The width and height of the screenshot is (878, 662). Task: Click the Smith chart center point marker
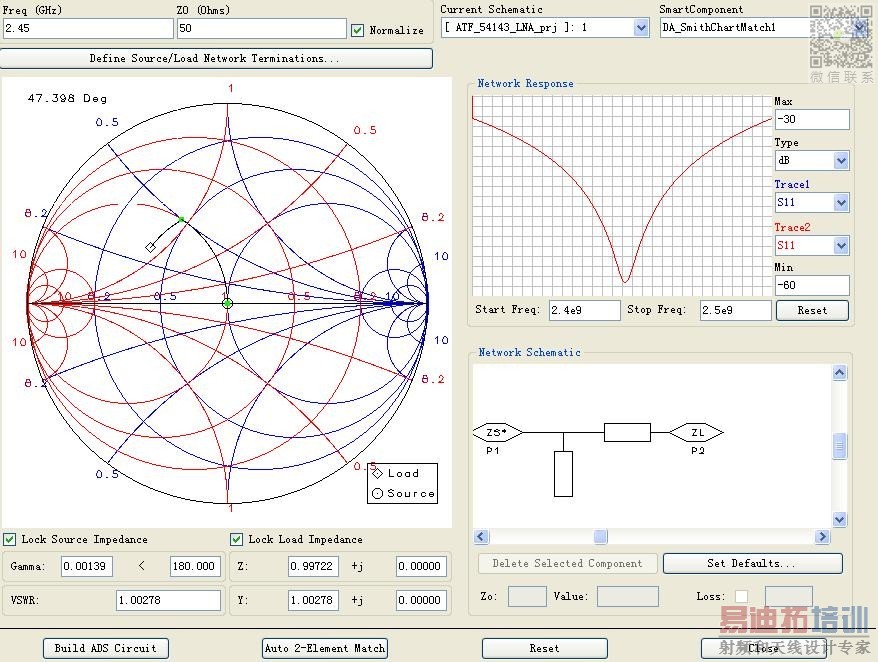click(x=227, y=303)
